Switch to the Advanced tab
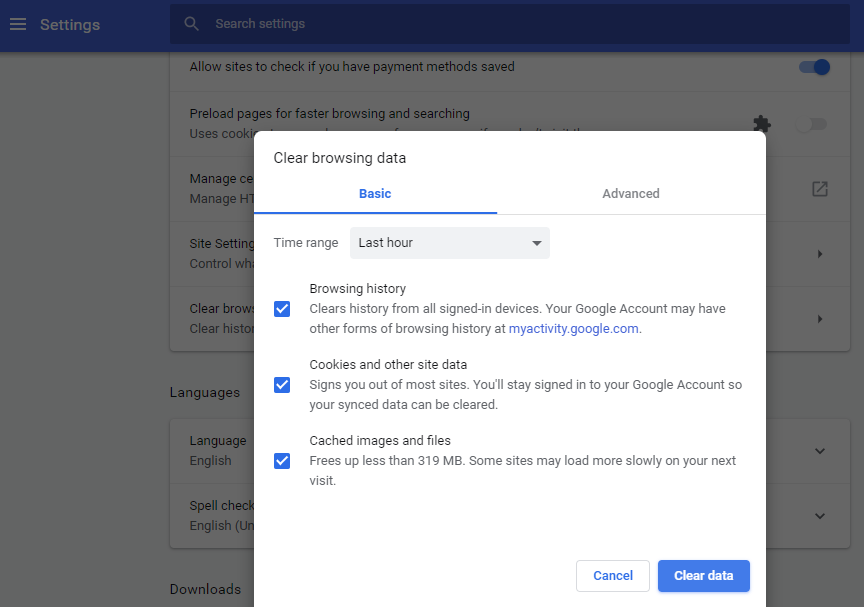 631,194
